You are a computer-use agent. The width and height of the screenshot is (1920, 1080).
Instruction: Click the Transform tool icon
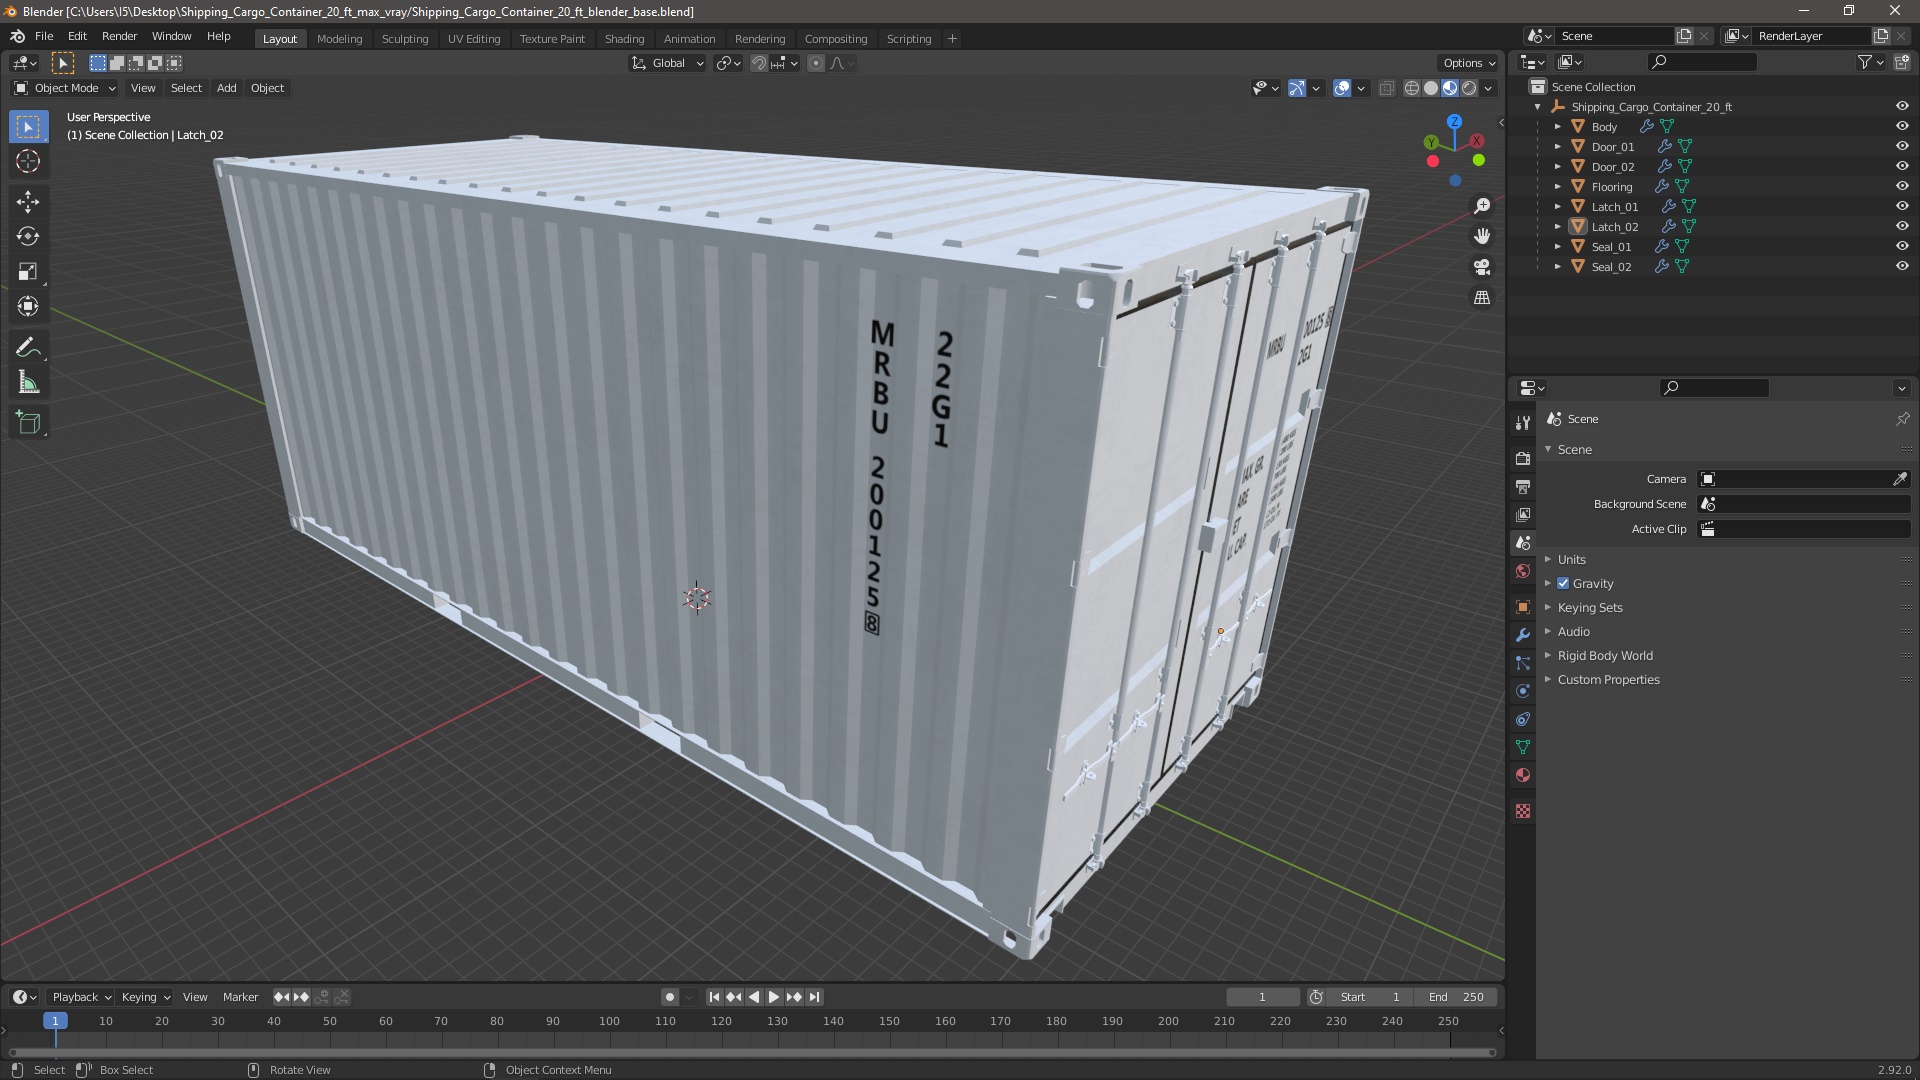[x=29, y=307]
